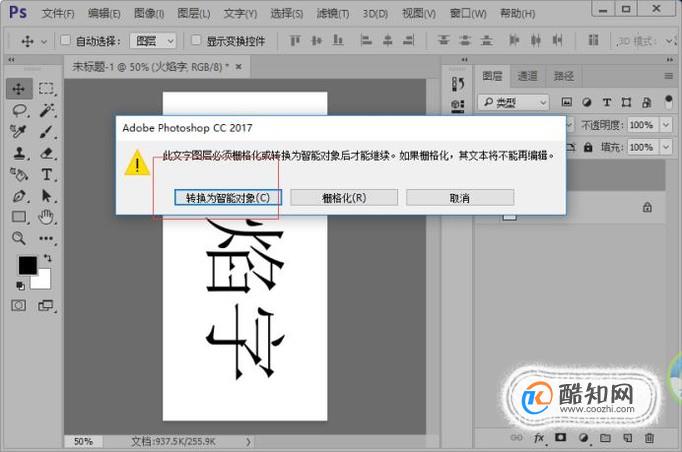Open the 3D(D) menu

tap(375, 13)
